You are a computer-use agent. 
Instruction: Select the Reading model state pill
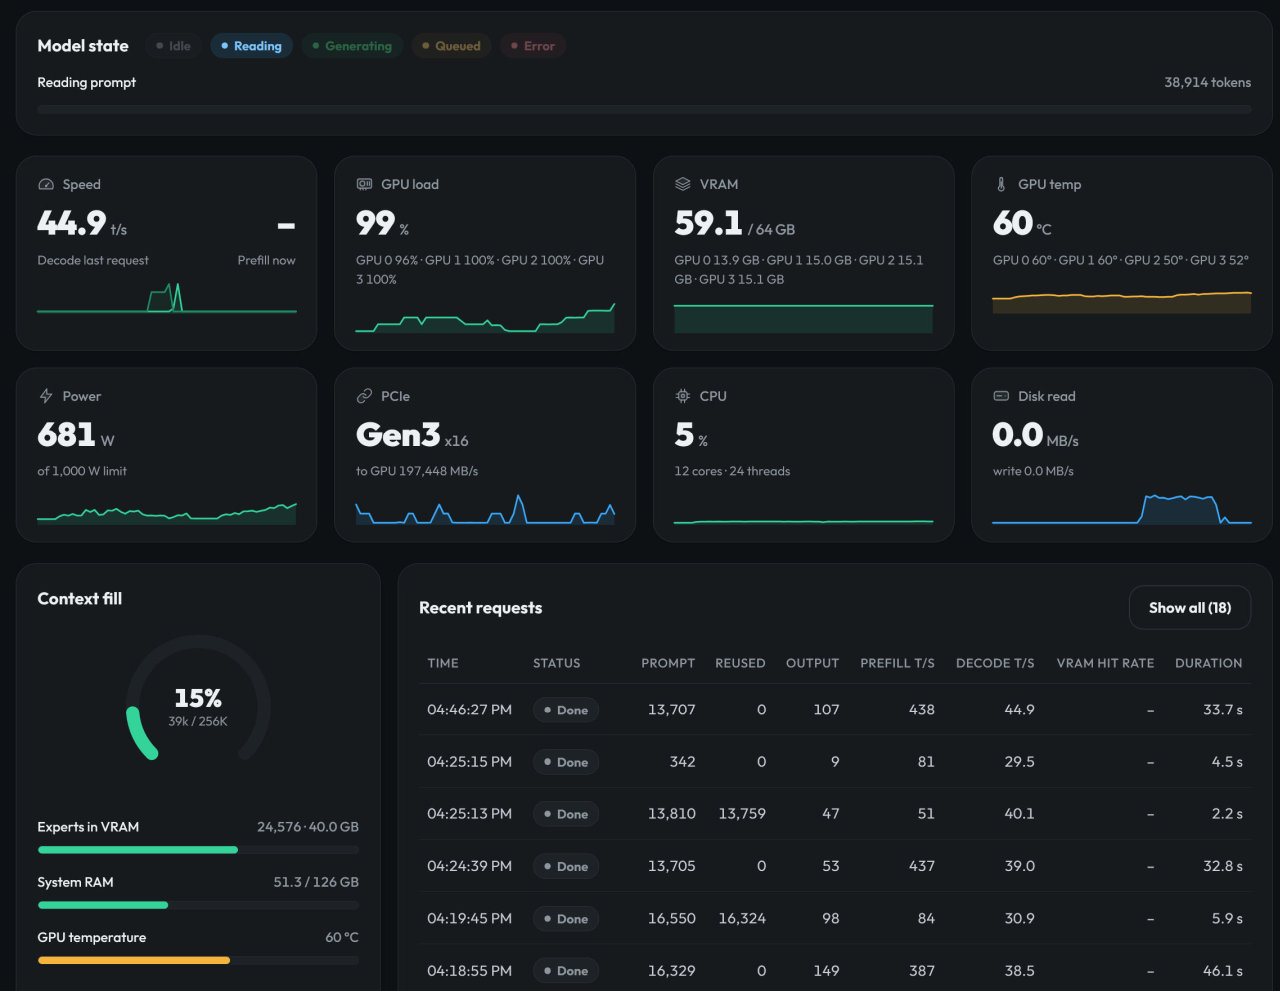pyautogui.click(x=251, y=46)
